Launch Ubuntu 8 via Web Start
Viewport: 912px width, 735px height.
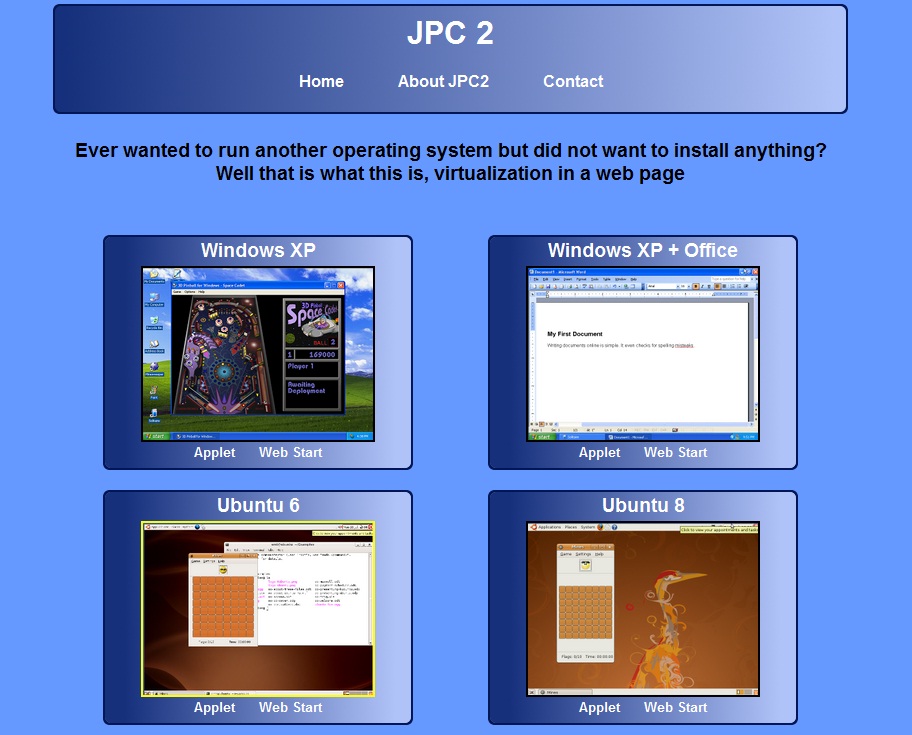[x=675, y=708]
